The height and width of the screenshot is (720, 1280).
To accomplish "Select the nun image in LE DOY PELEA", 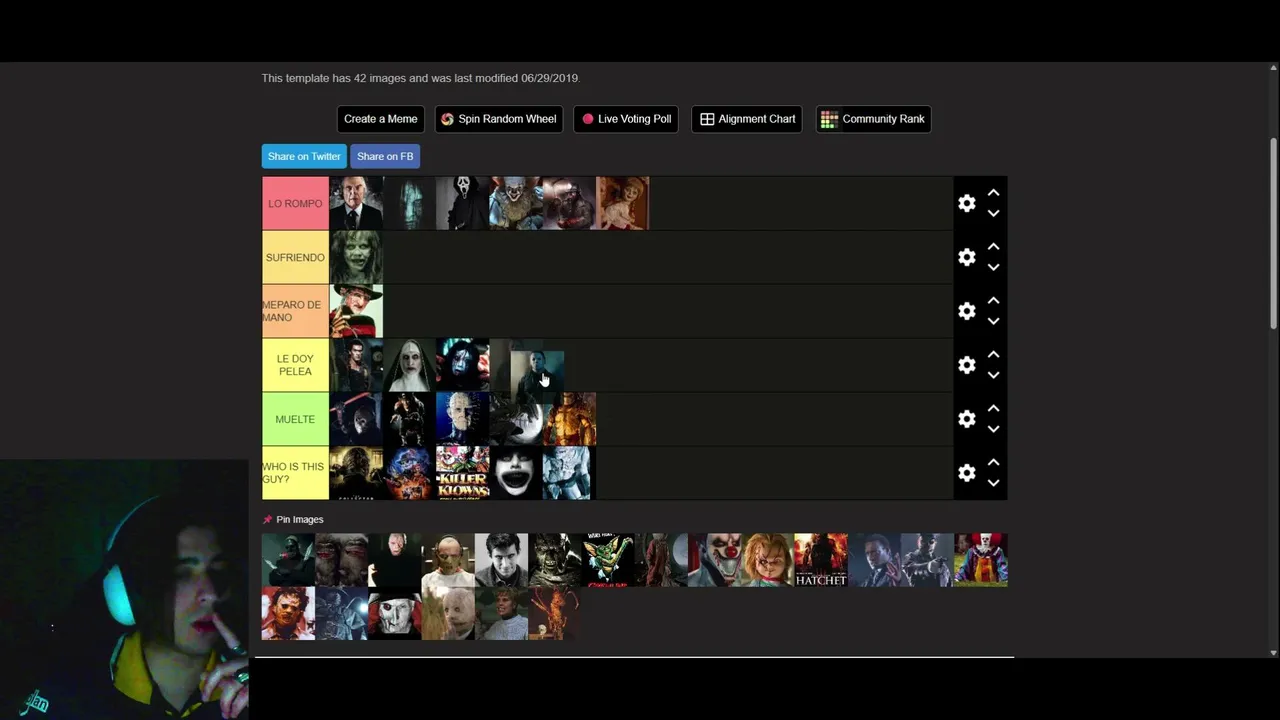I will [x=409, y=365].
